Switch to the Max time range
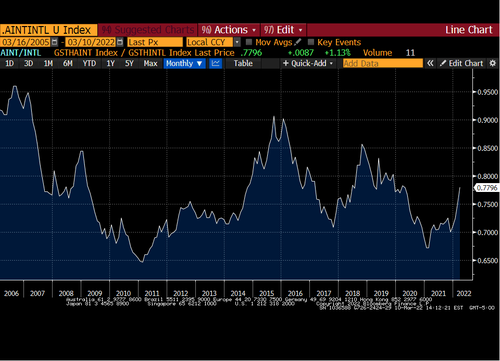 coord(150,63)
